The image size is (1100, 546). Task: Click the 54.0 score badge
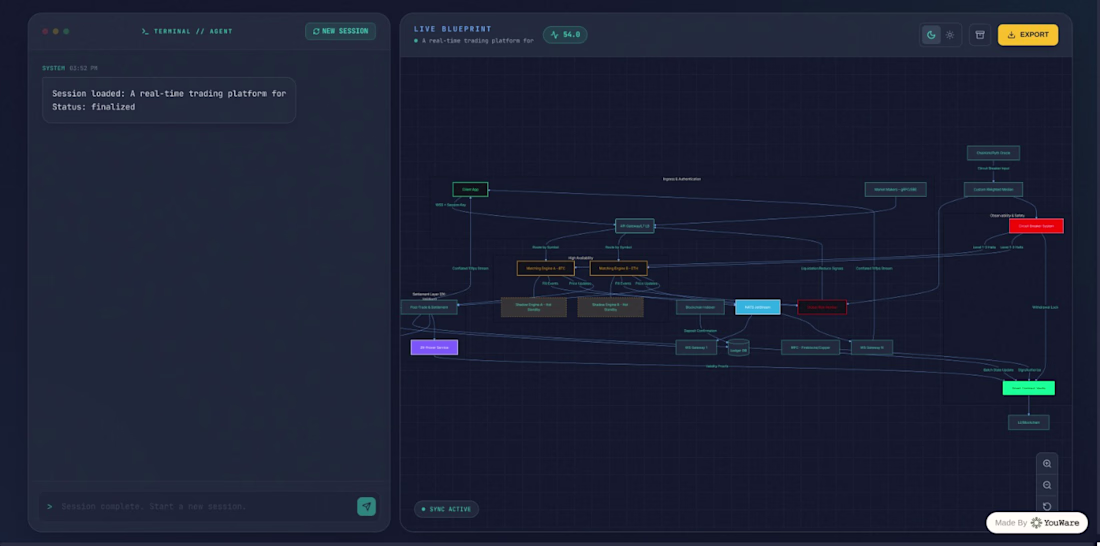565,34
